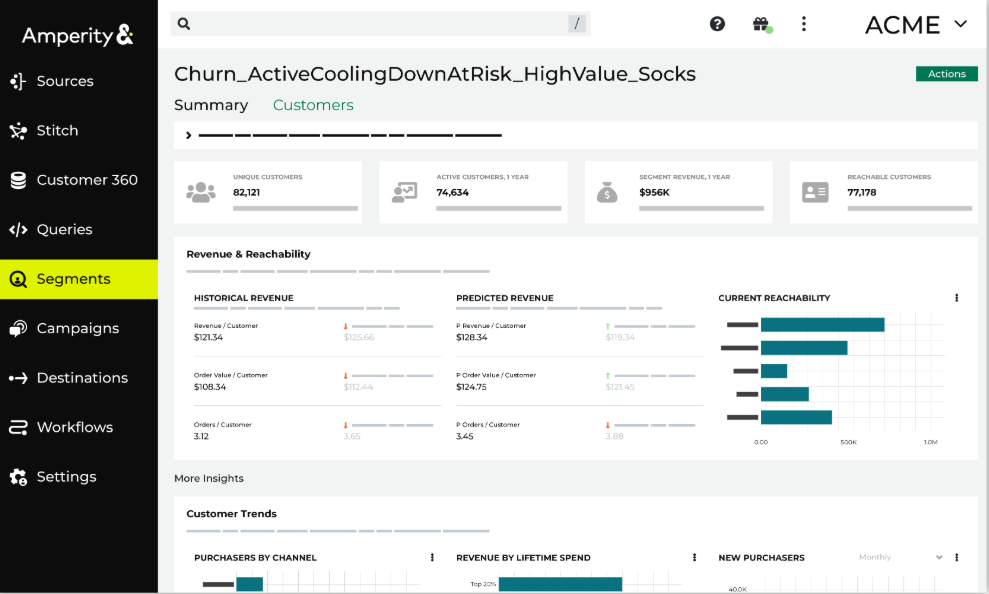The height and width of the screenshot is (594, 989).
Task: Click the 77,178 reachable customers value
Action: point(862,192)
